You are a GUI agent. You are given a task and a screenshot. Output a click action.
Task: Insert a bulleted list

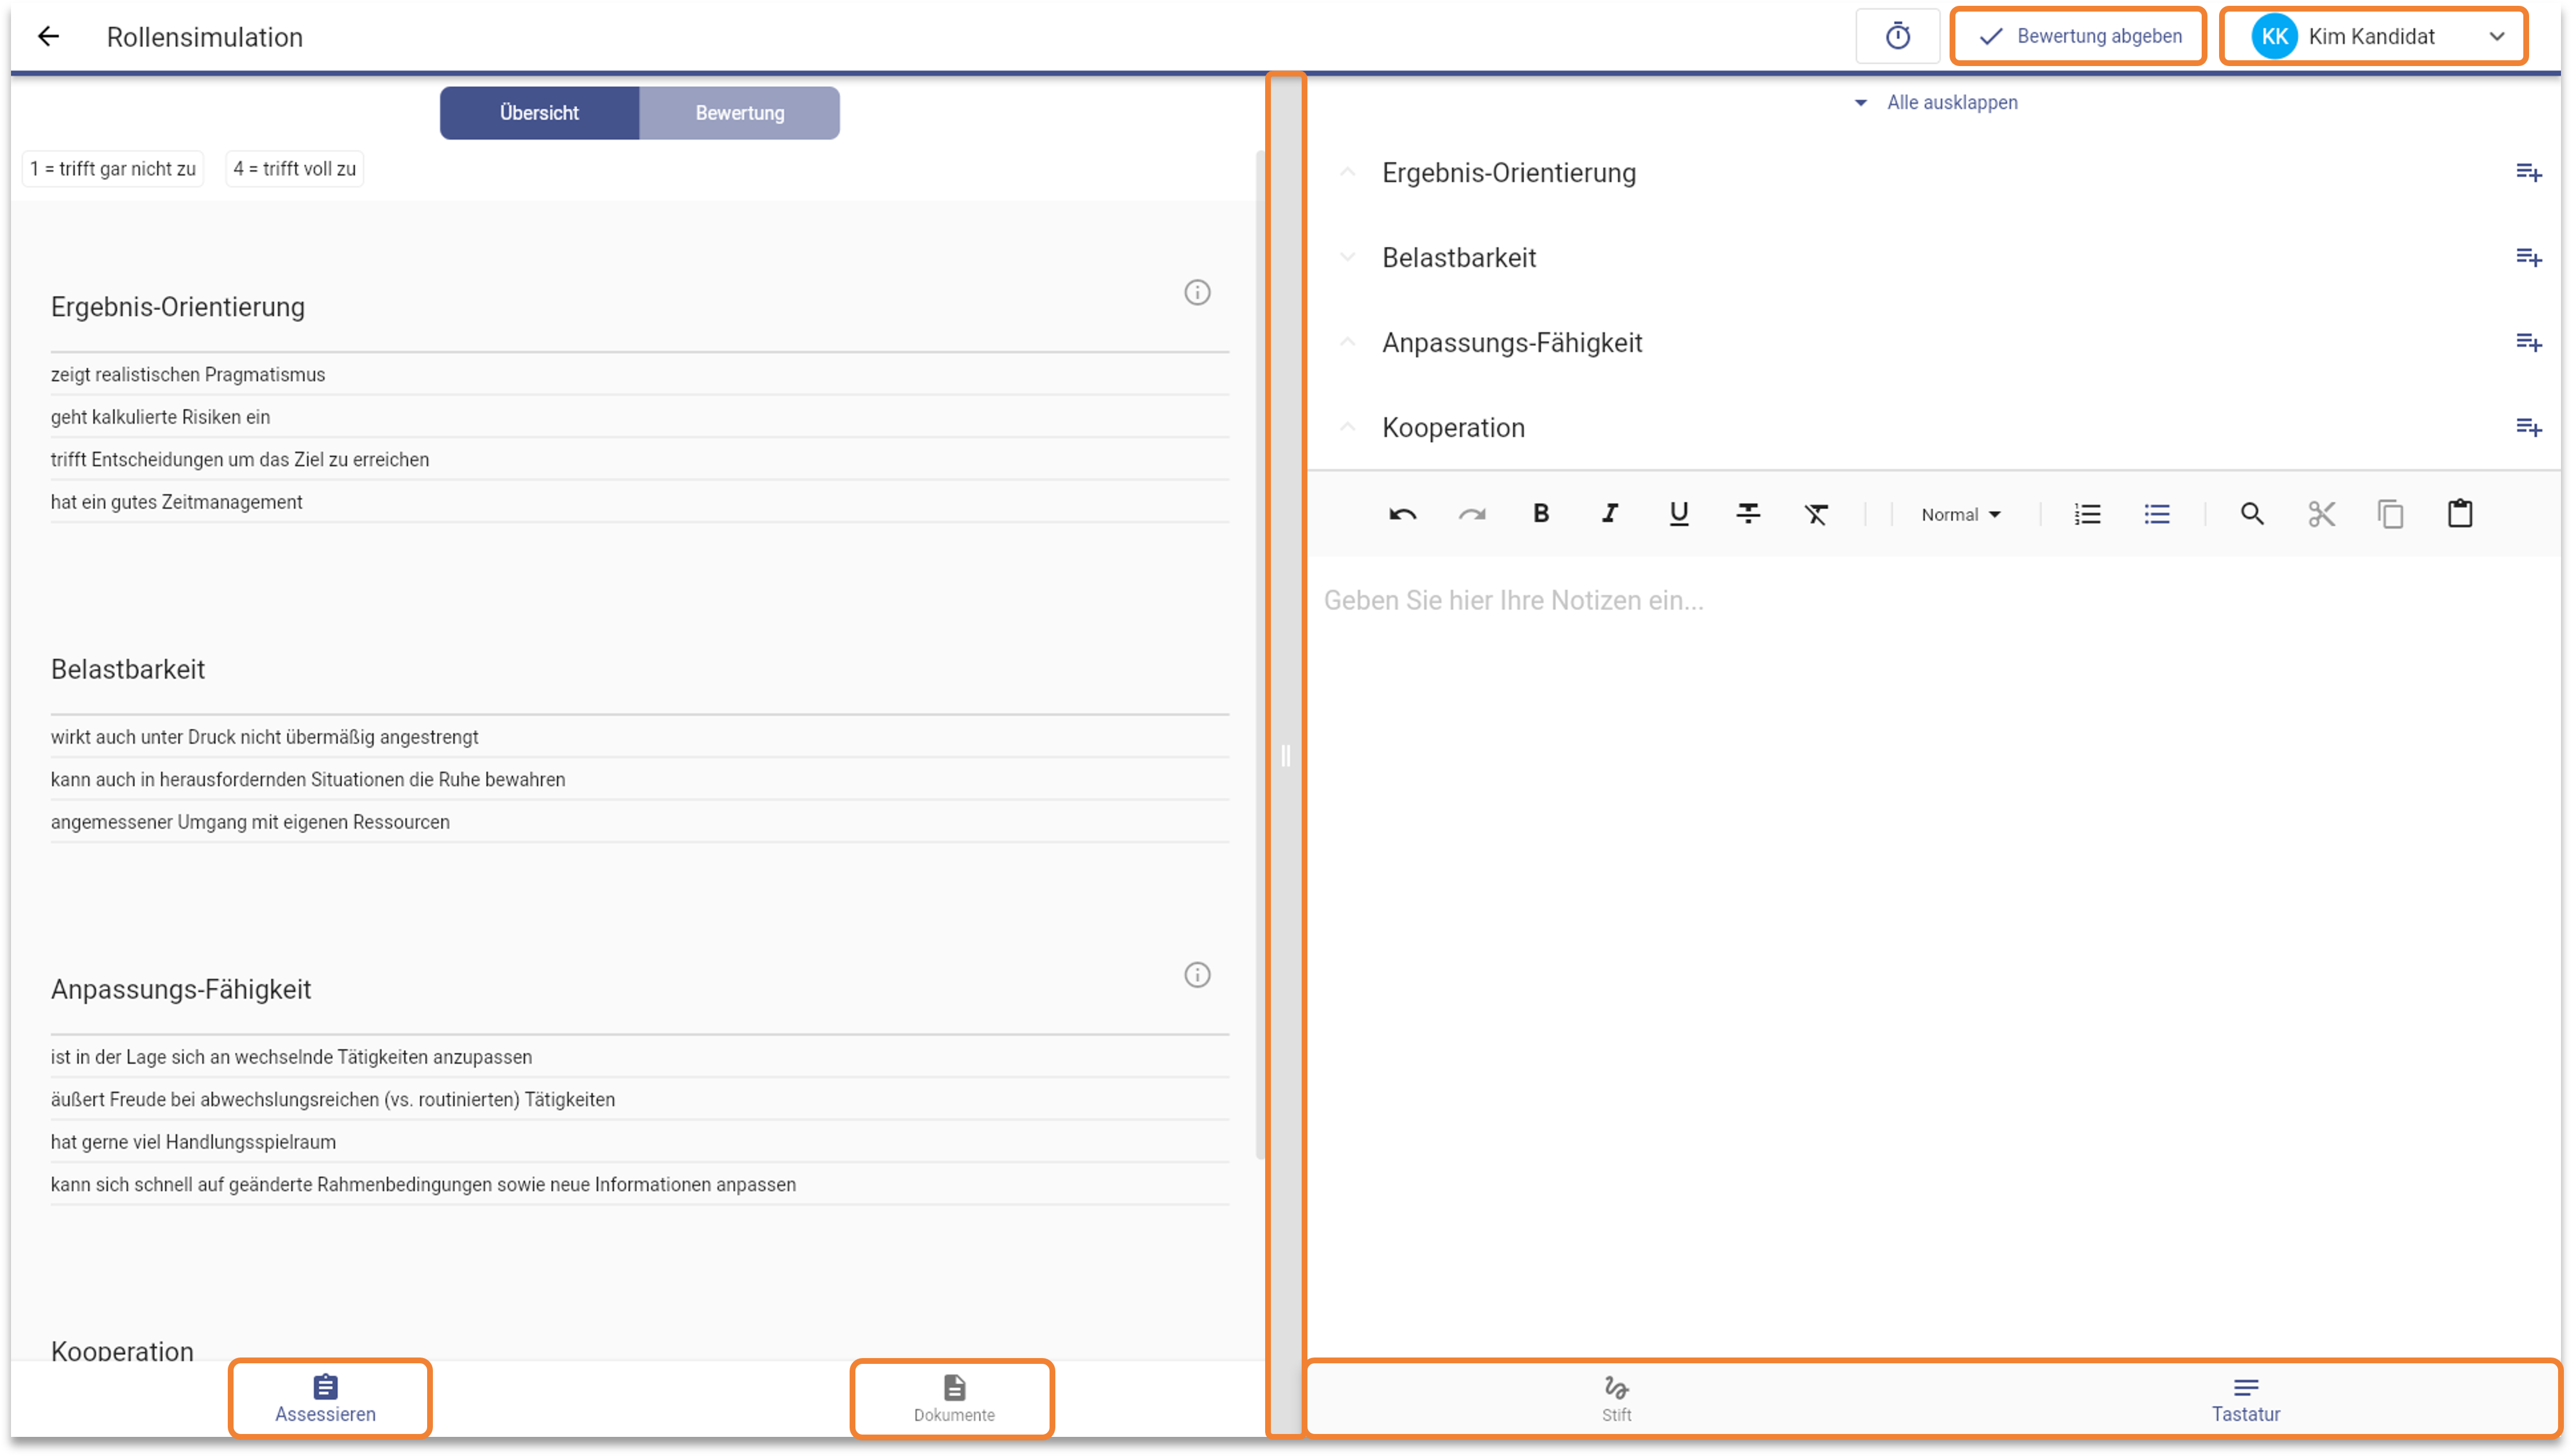point(2156,514)
